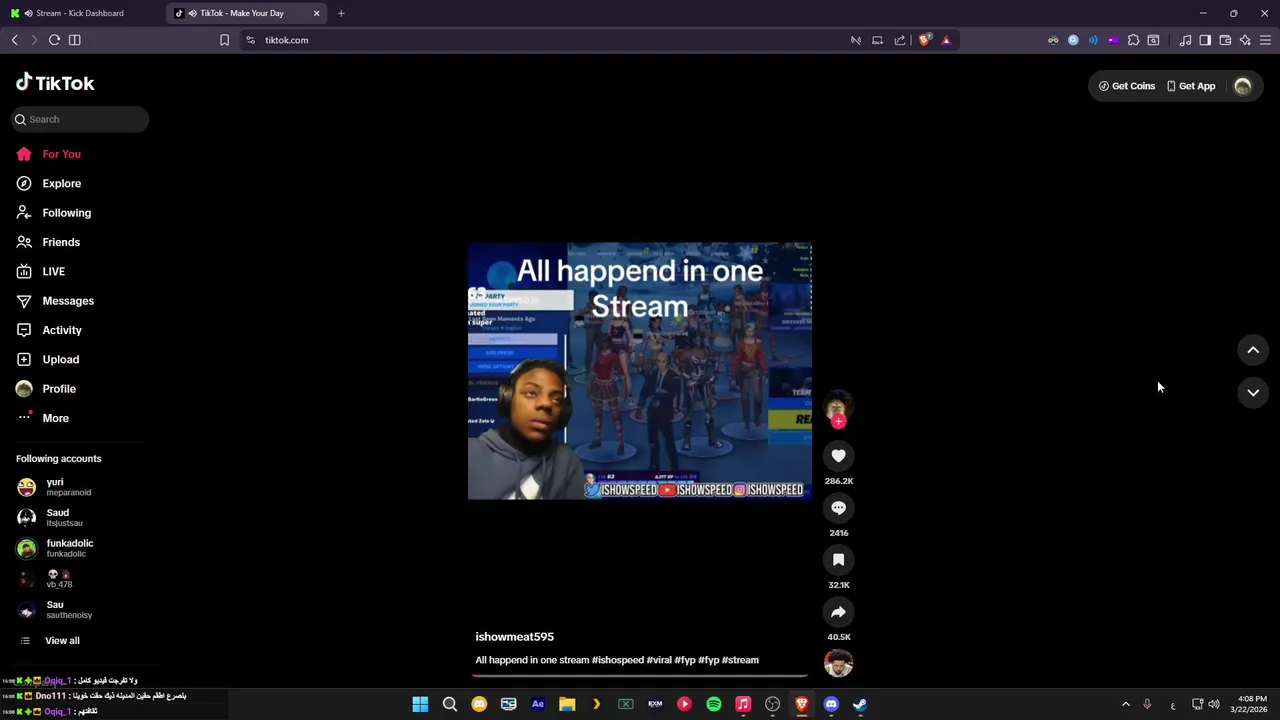Open the browser extensions puzzle icon
The height and width of the screenshot is (720, 1280).
1133,40
